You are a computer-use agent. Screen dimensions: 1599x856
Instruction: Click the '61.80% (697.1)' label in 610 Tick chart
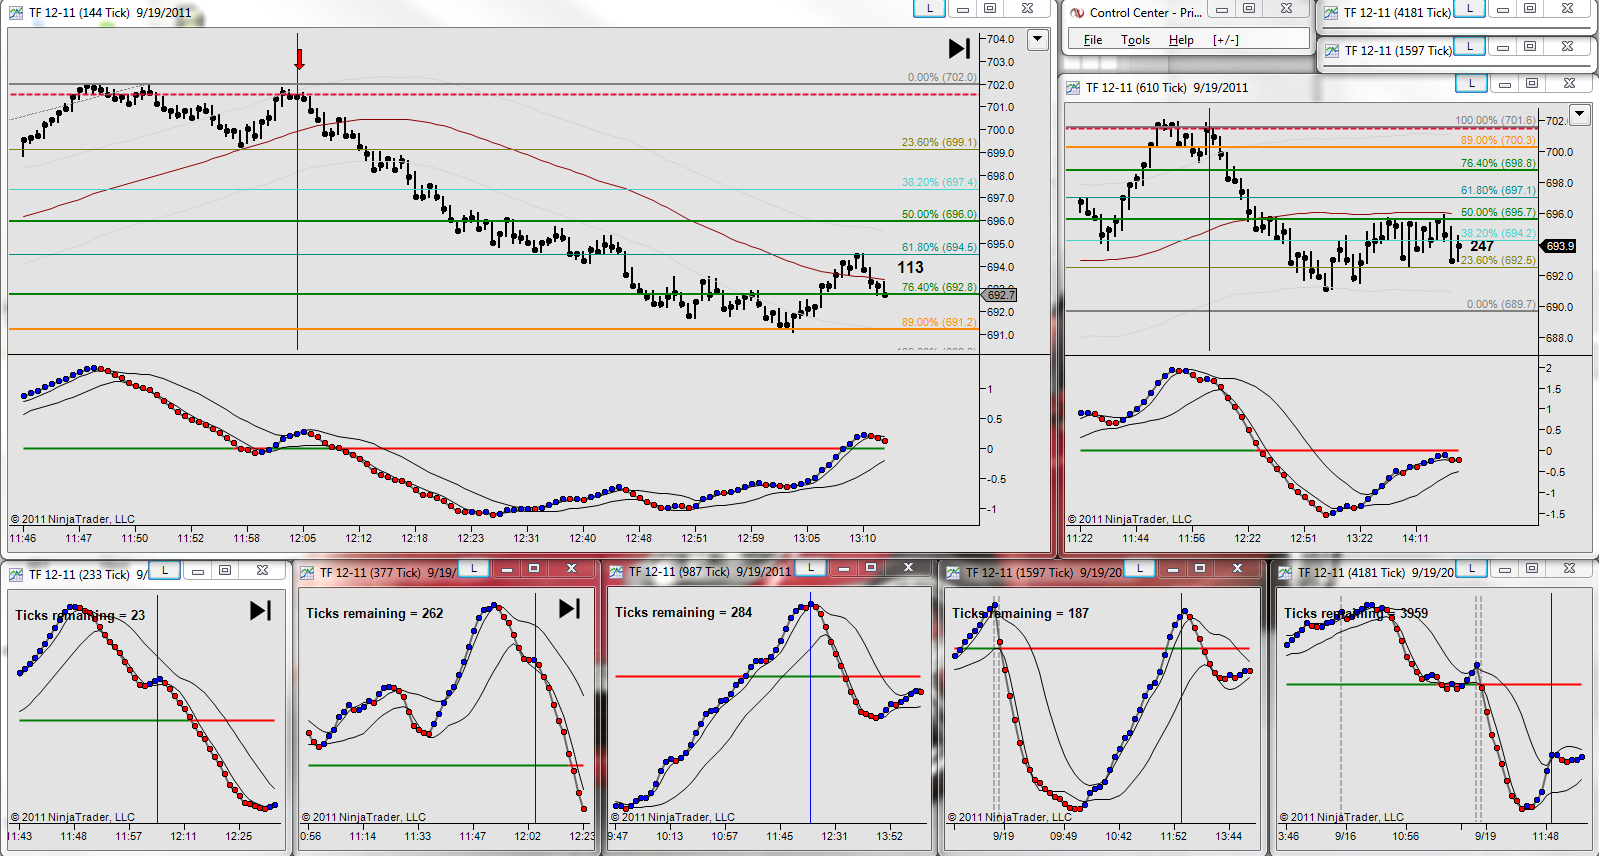point(1498,190)
